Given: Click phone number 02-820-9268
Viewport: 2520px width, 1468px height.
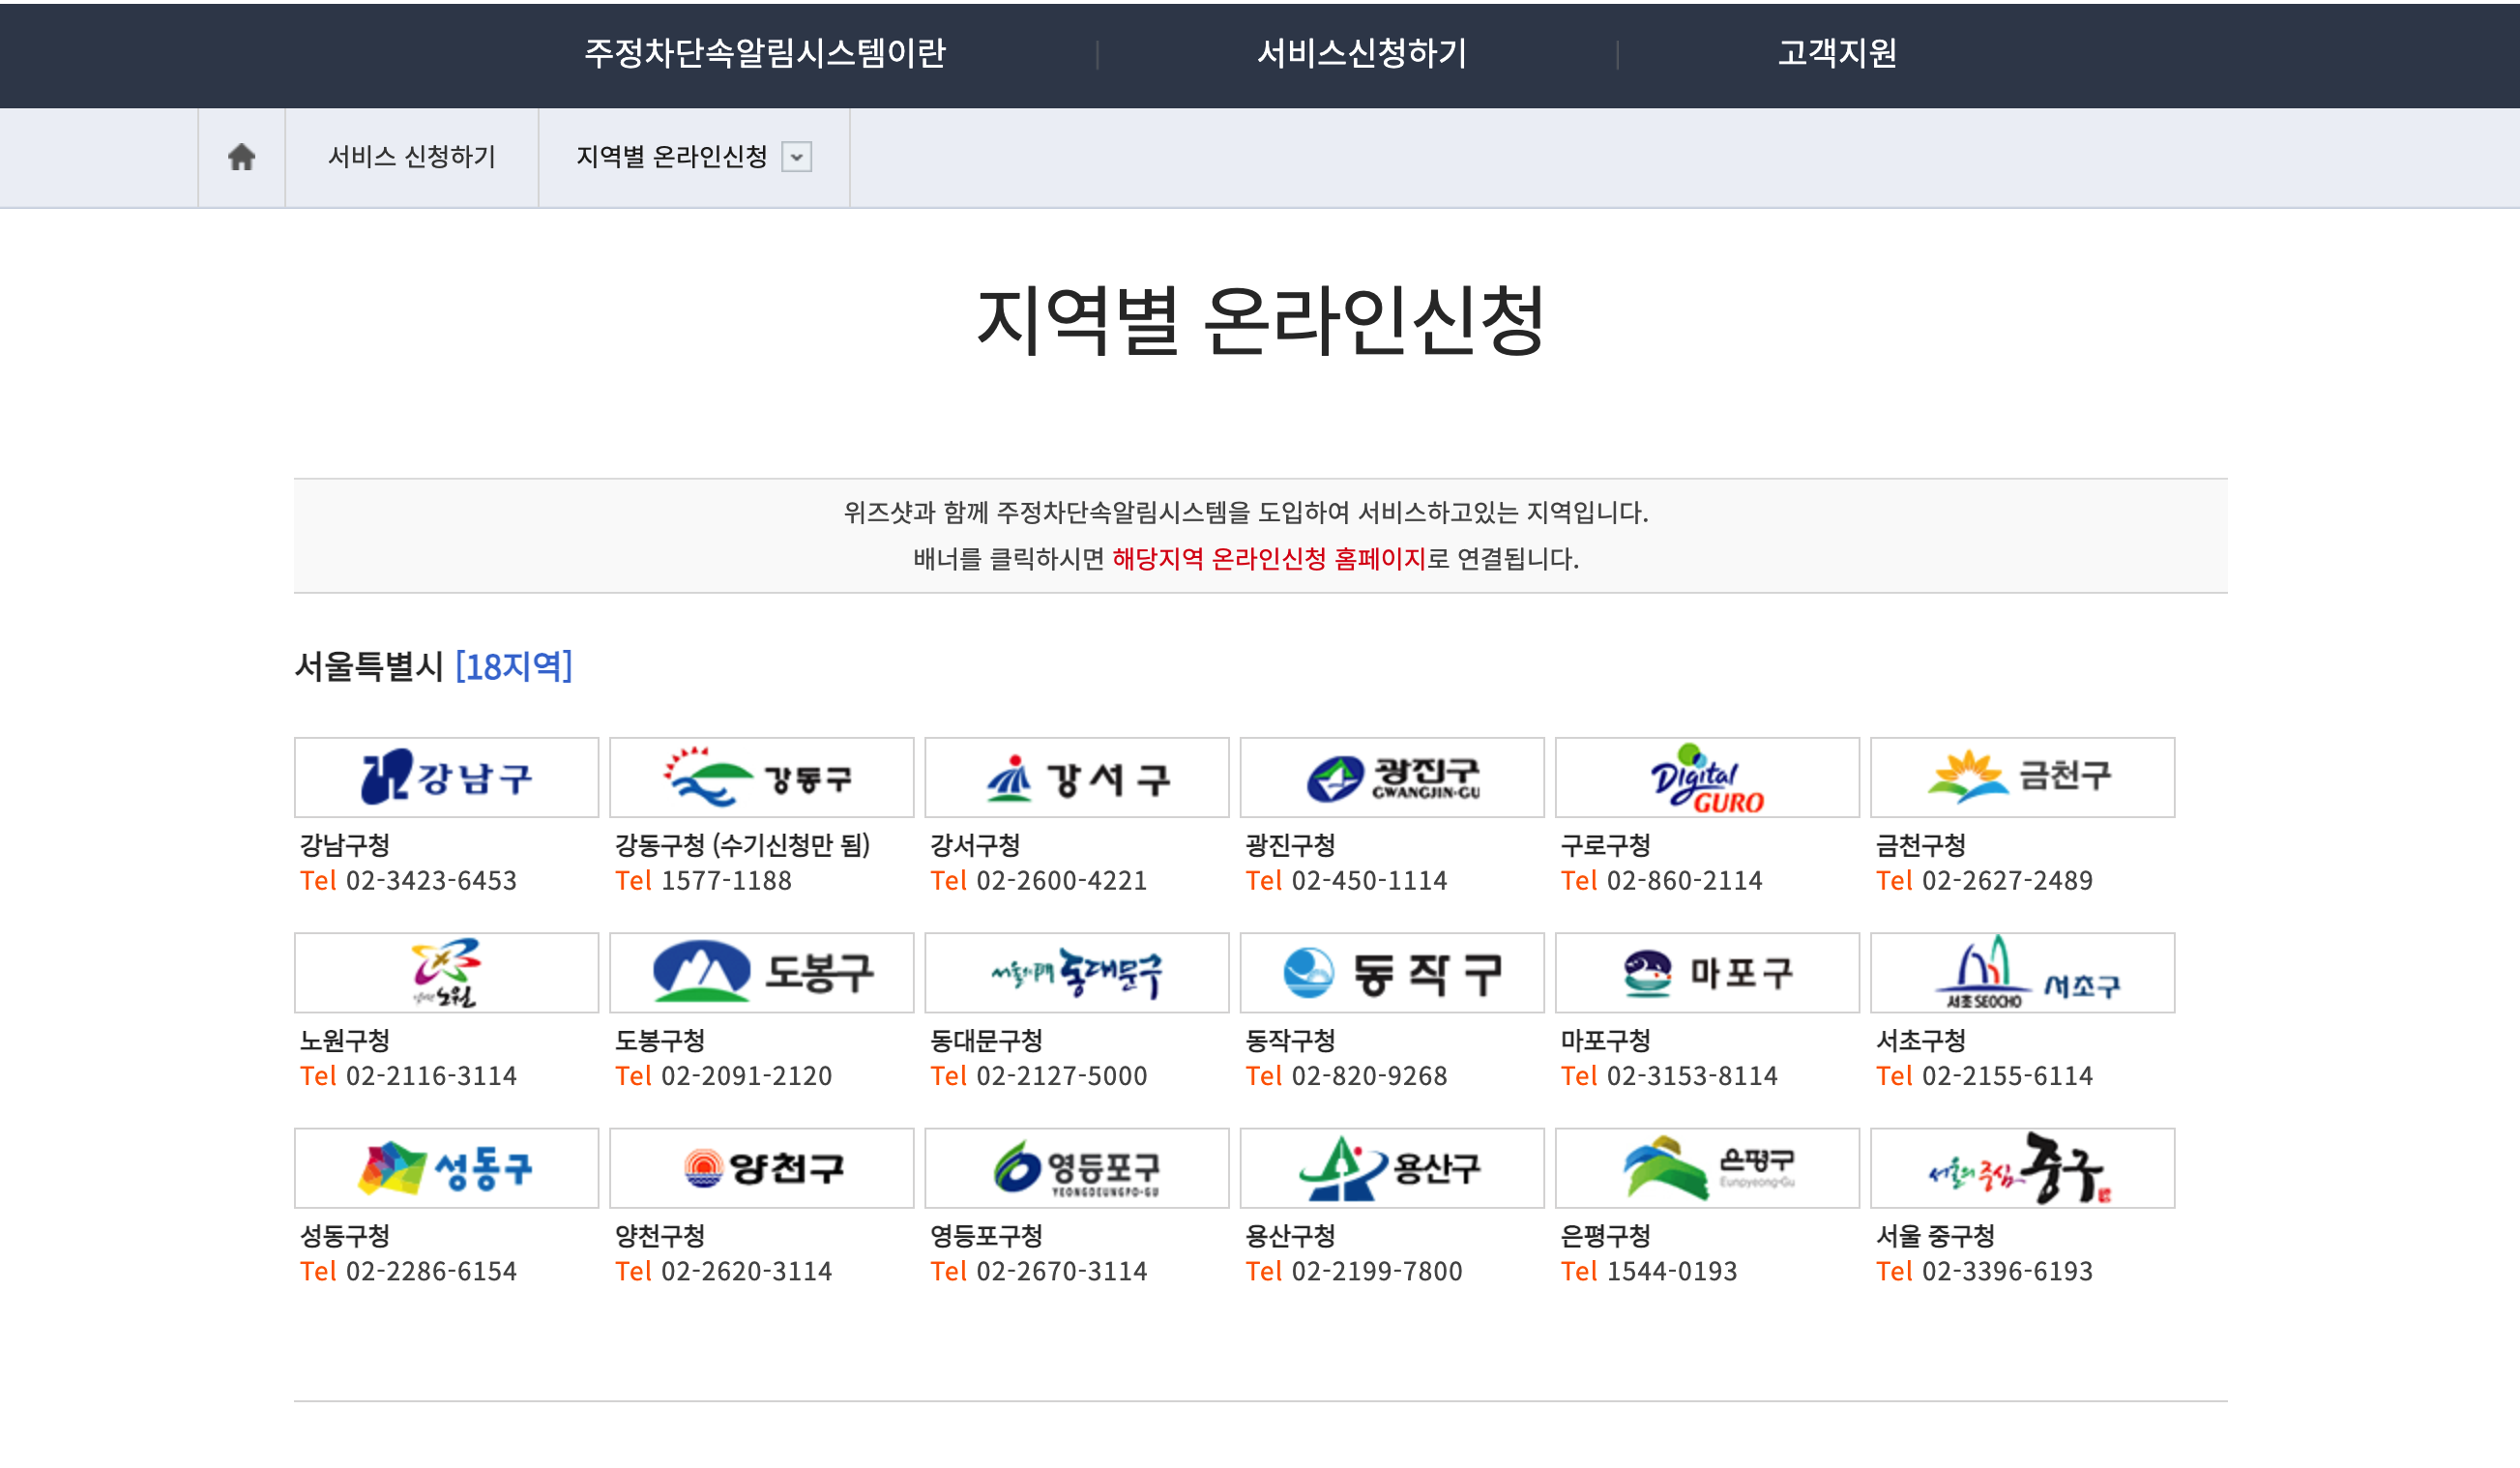Looking at the screenshot, I should [1369, 1076].
